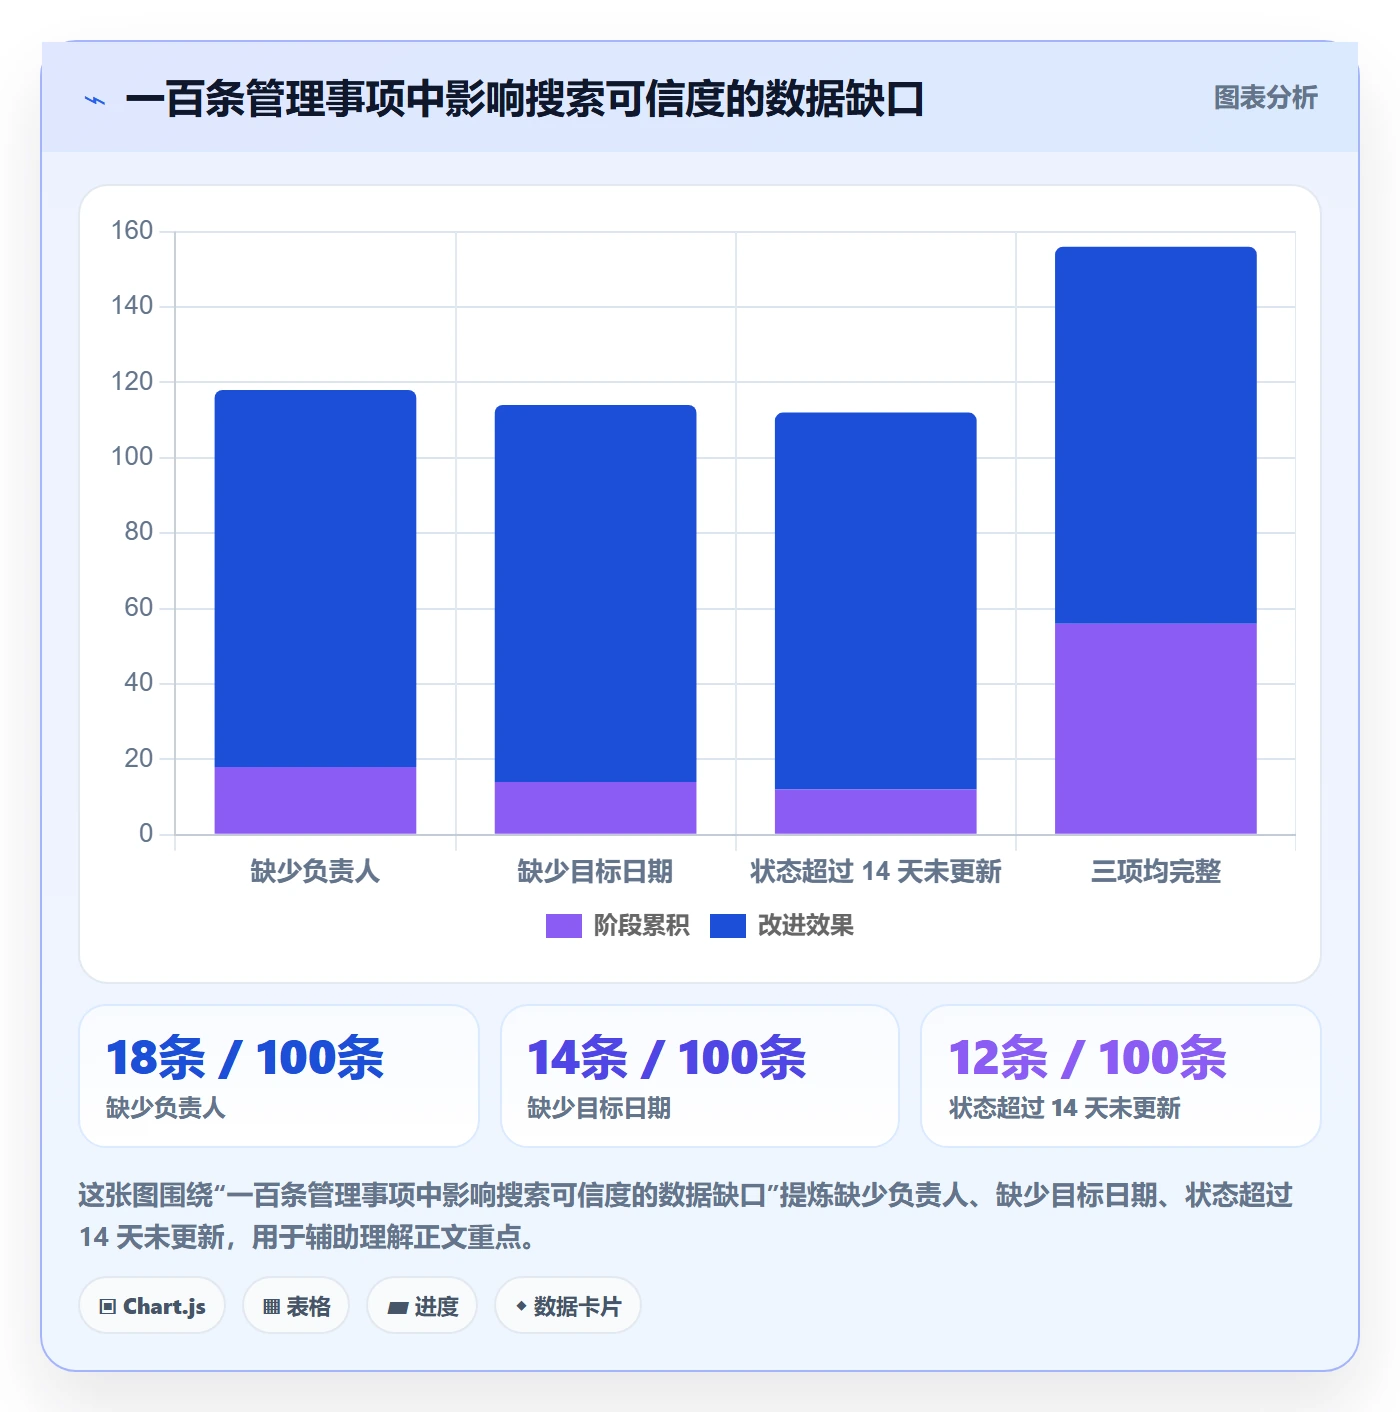The width and height of the screenshot is (1400, 1412).
Task: Select the 进度 tag chip
Action: (x=422, y=1306)
